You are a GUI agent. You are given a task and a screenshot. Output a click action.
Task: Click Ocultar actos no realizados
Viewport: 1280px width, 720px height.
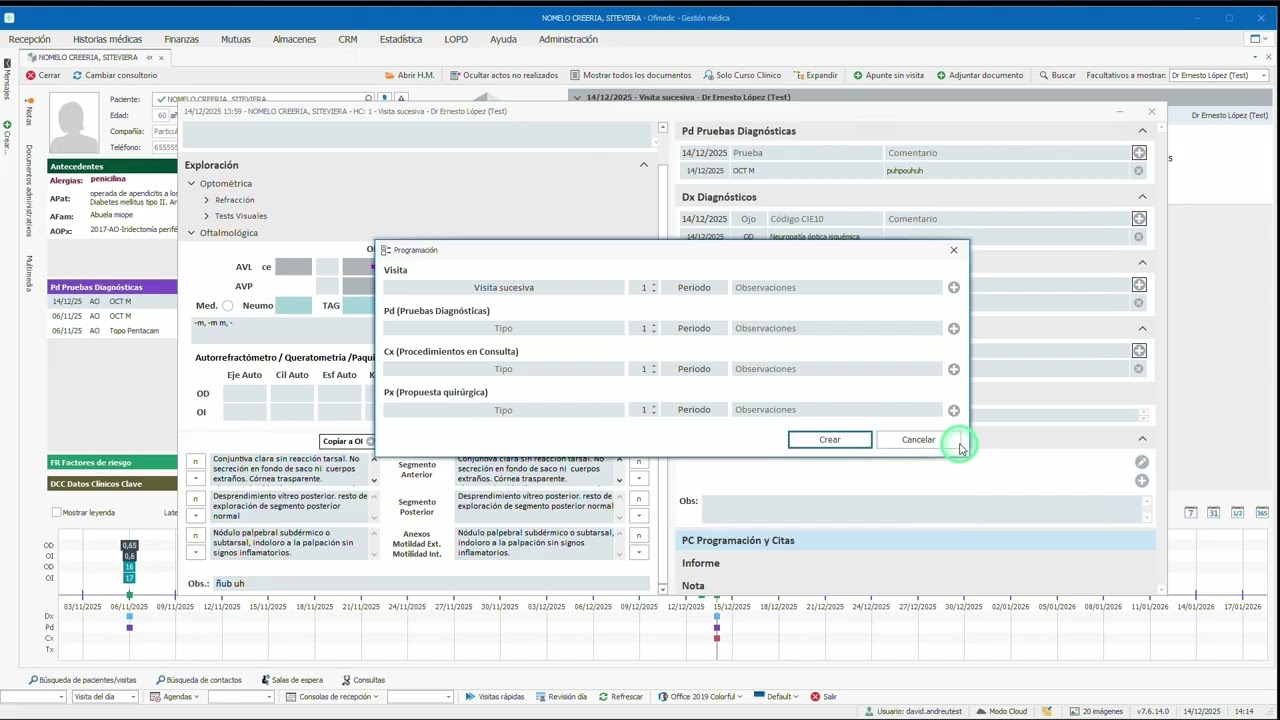[x=504, y=75]
